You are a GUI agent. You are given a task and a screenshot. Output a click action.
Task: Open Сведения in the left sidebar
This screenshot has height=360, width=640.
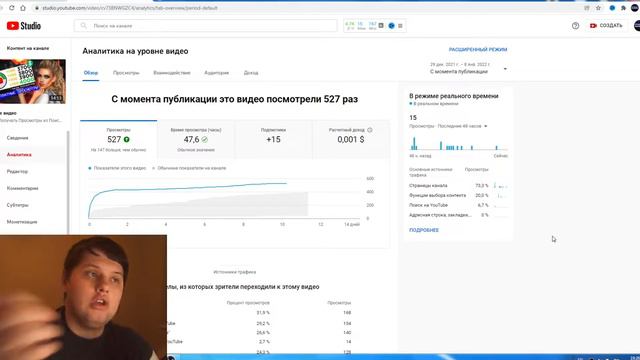18,138
